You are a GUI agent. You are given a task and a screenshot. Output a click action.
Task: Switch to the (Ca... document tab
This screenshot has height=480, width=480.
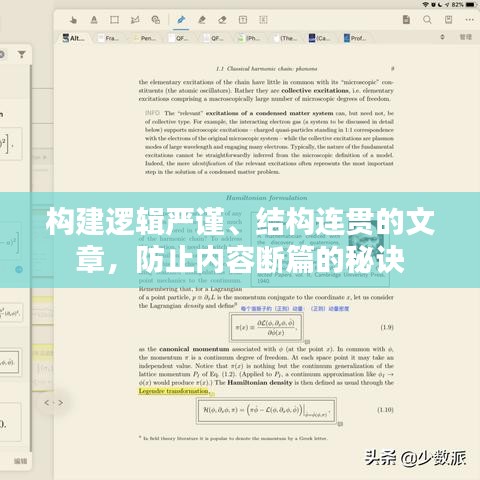click(319, 38)
